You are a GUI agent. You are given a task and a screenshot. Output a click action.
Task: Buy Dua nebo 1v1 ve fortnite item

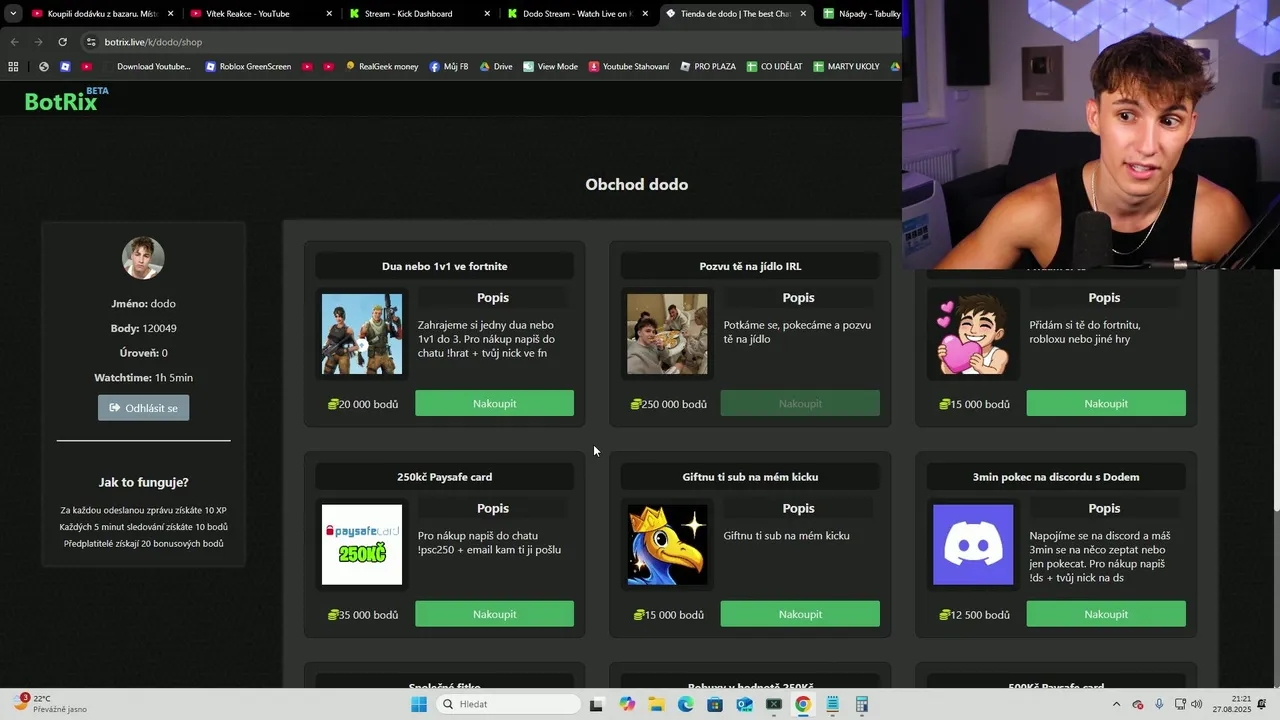(494, 404)
